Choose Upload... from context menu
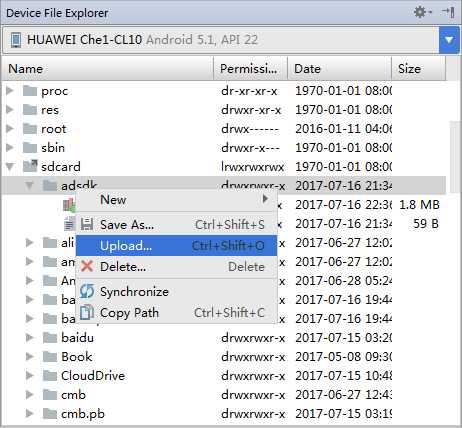462x428 pixels. coord(177,246)
